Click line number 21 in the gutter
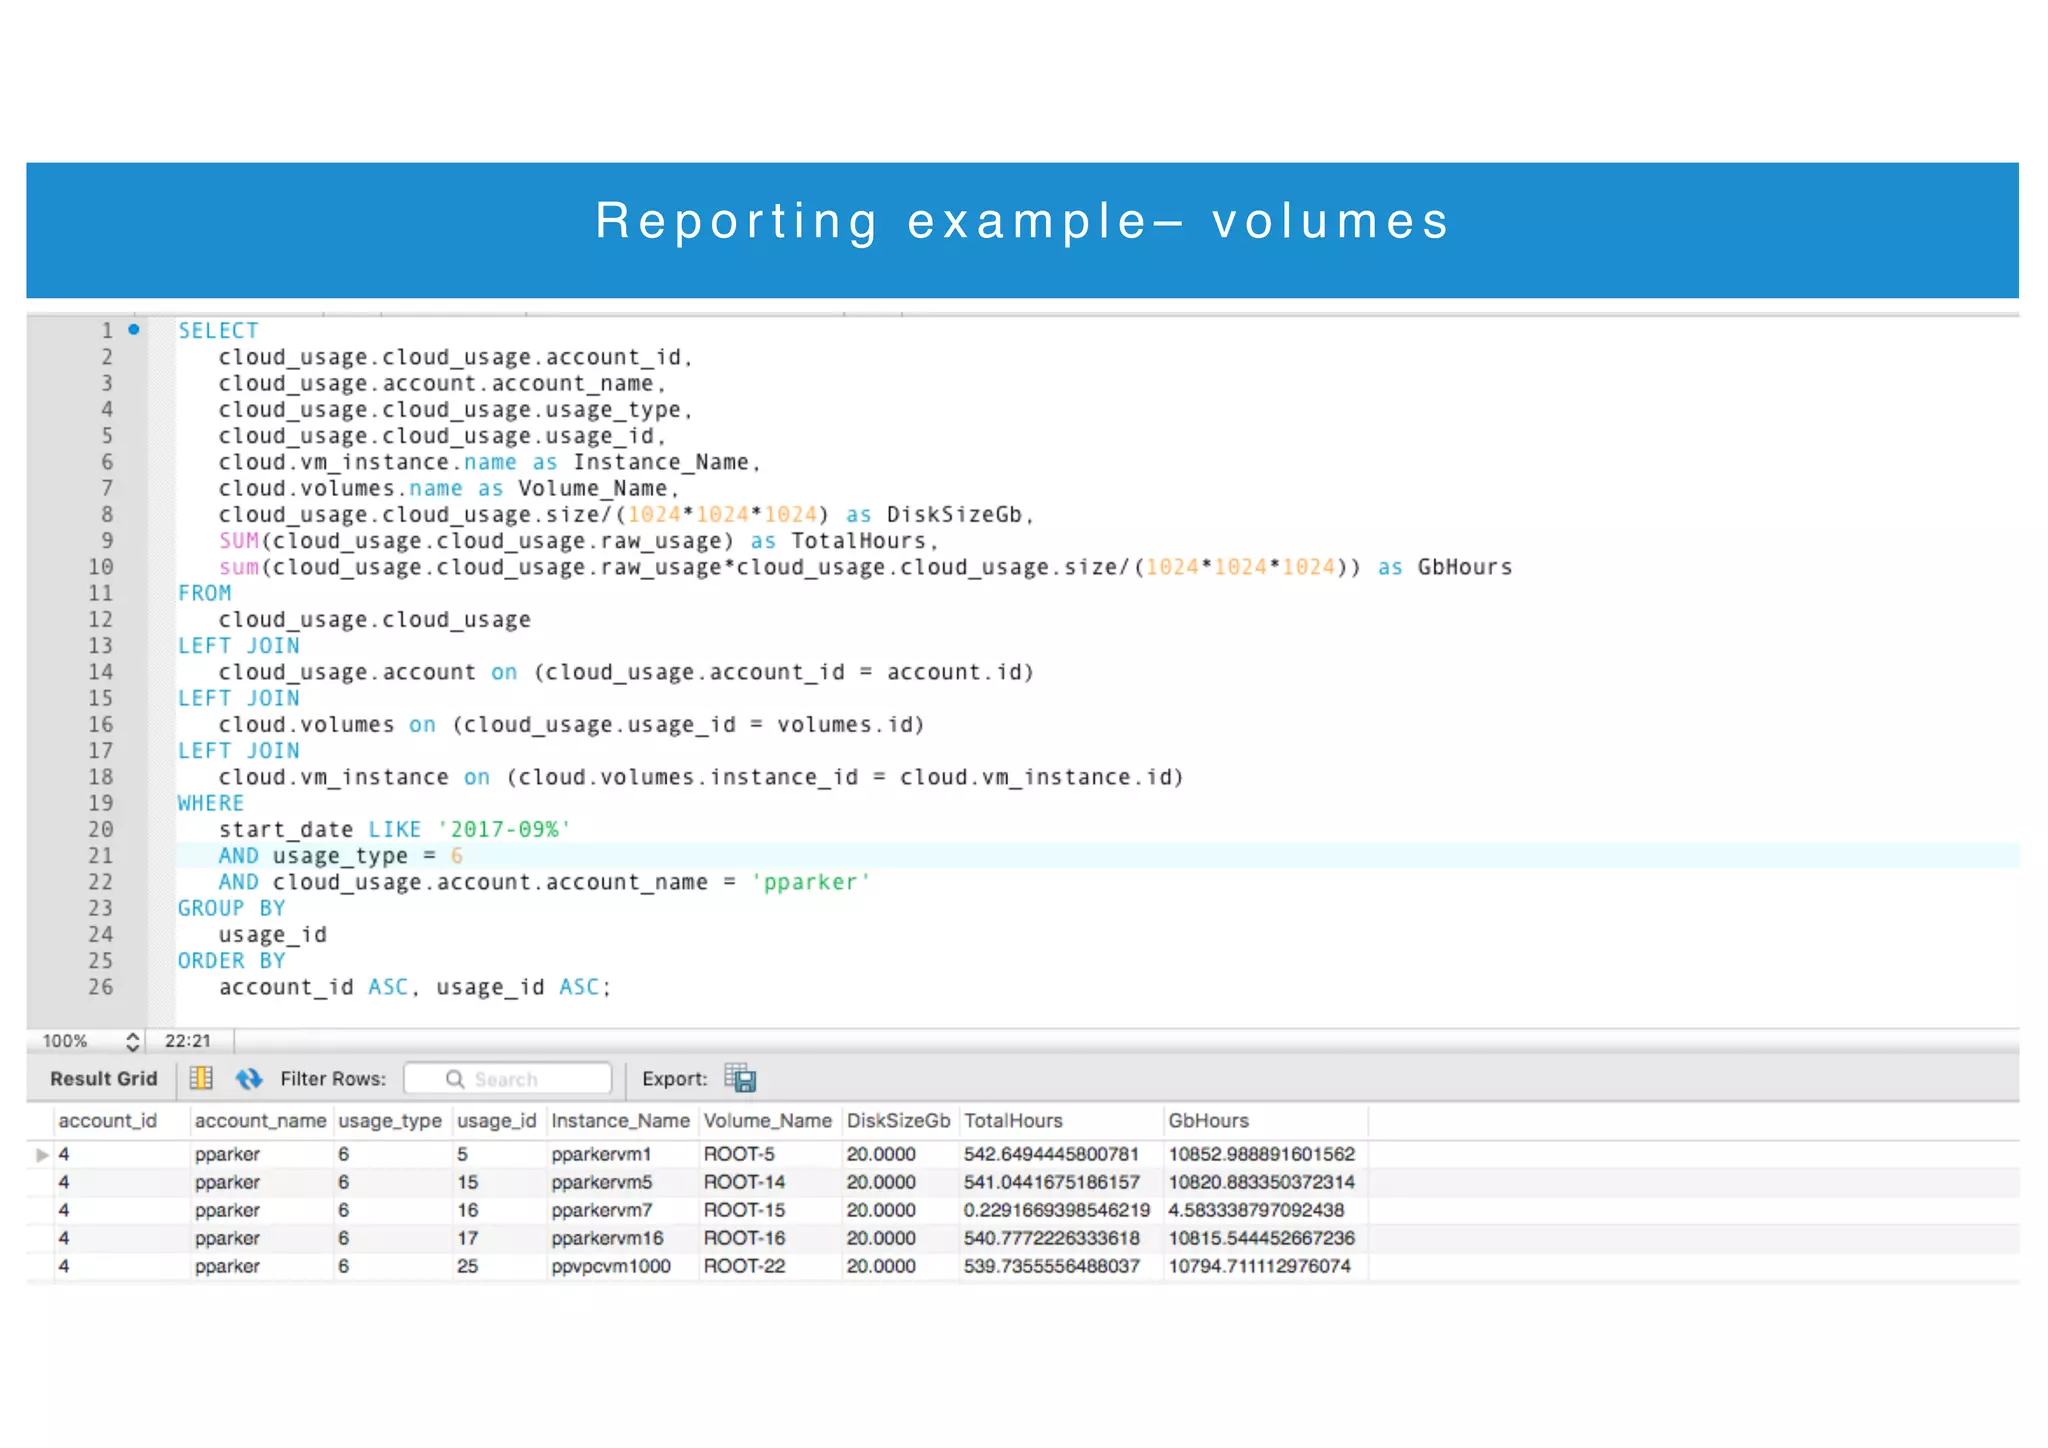This screenshot has height=1448, width=2048. coord(100,856)
